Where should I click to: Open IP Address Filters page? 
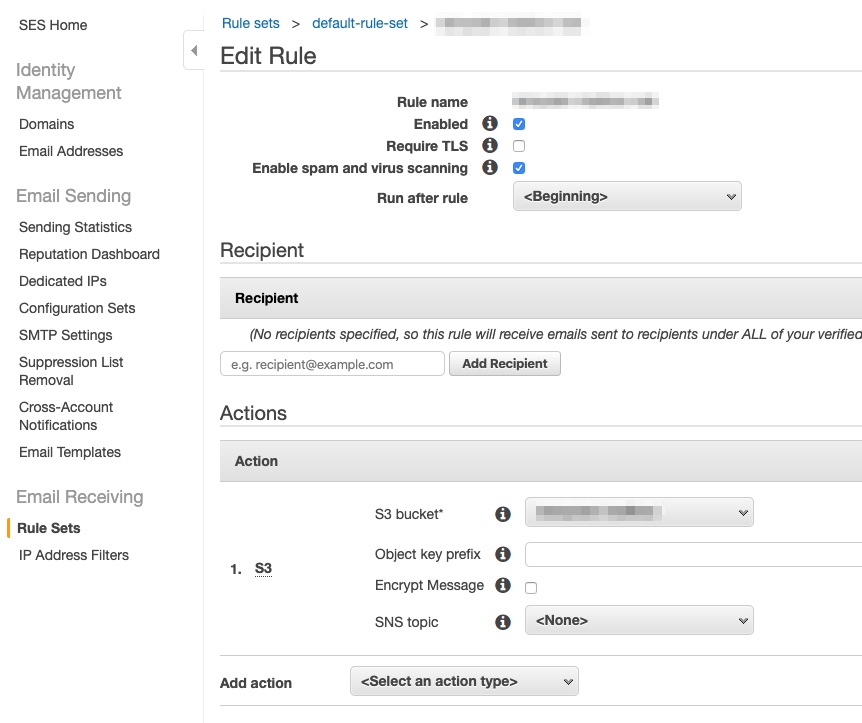[74, 555]
